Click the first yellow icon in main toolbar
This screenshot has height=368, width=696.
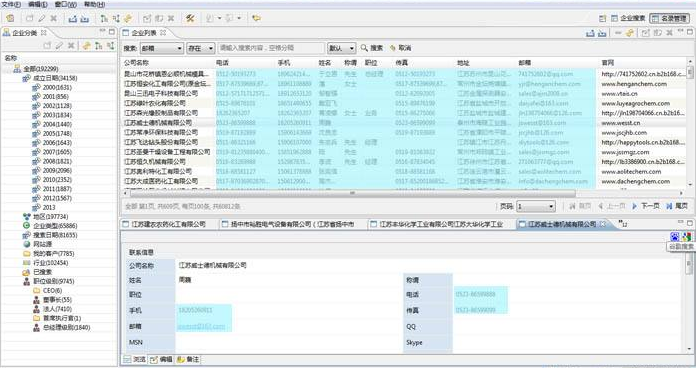pyautogui.click(x=10, y=18)
